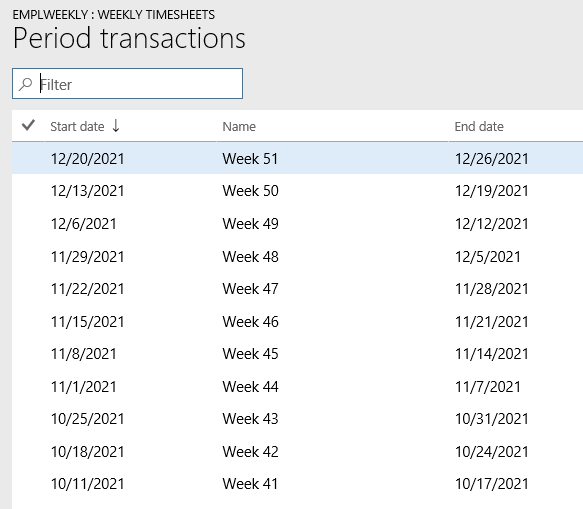This screenshot has width=583, height=509.
Task: Click the 11/1/2021 start date
Action: click(x=84, y=387)
